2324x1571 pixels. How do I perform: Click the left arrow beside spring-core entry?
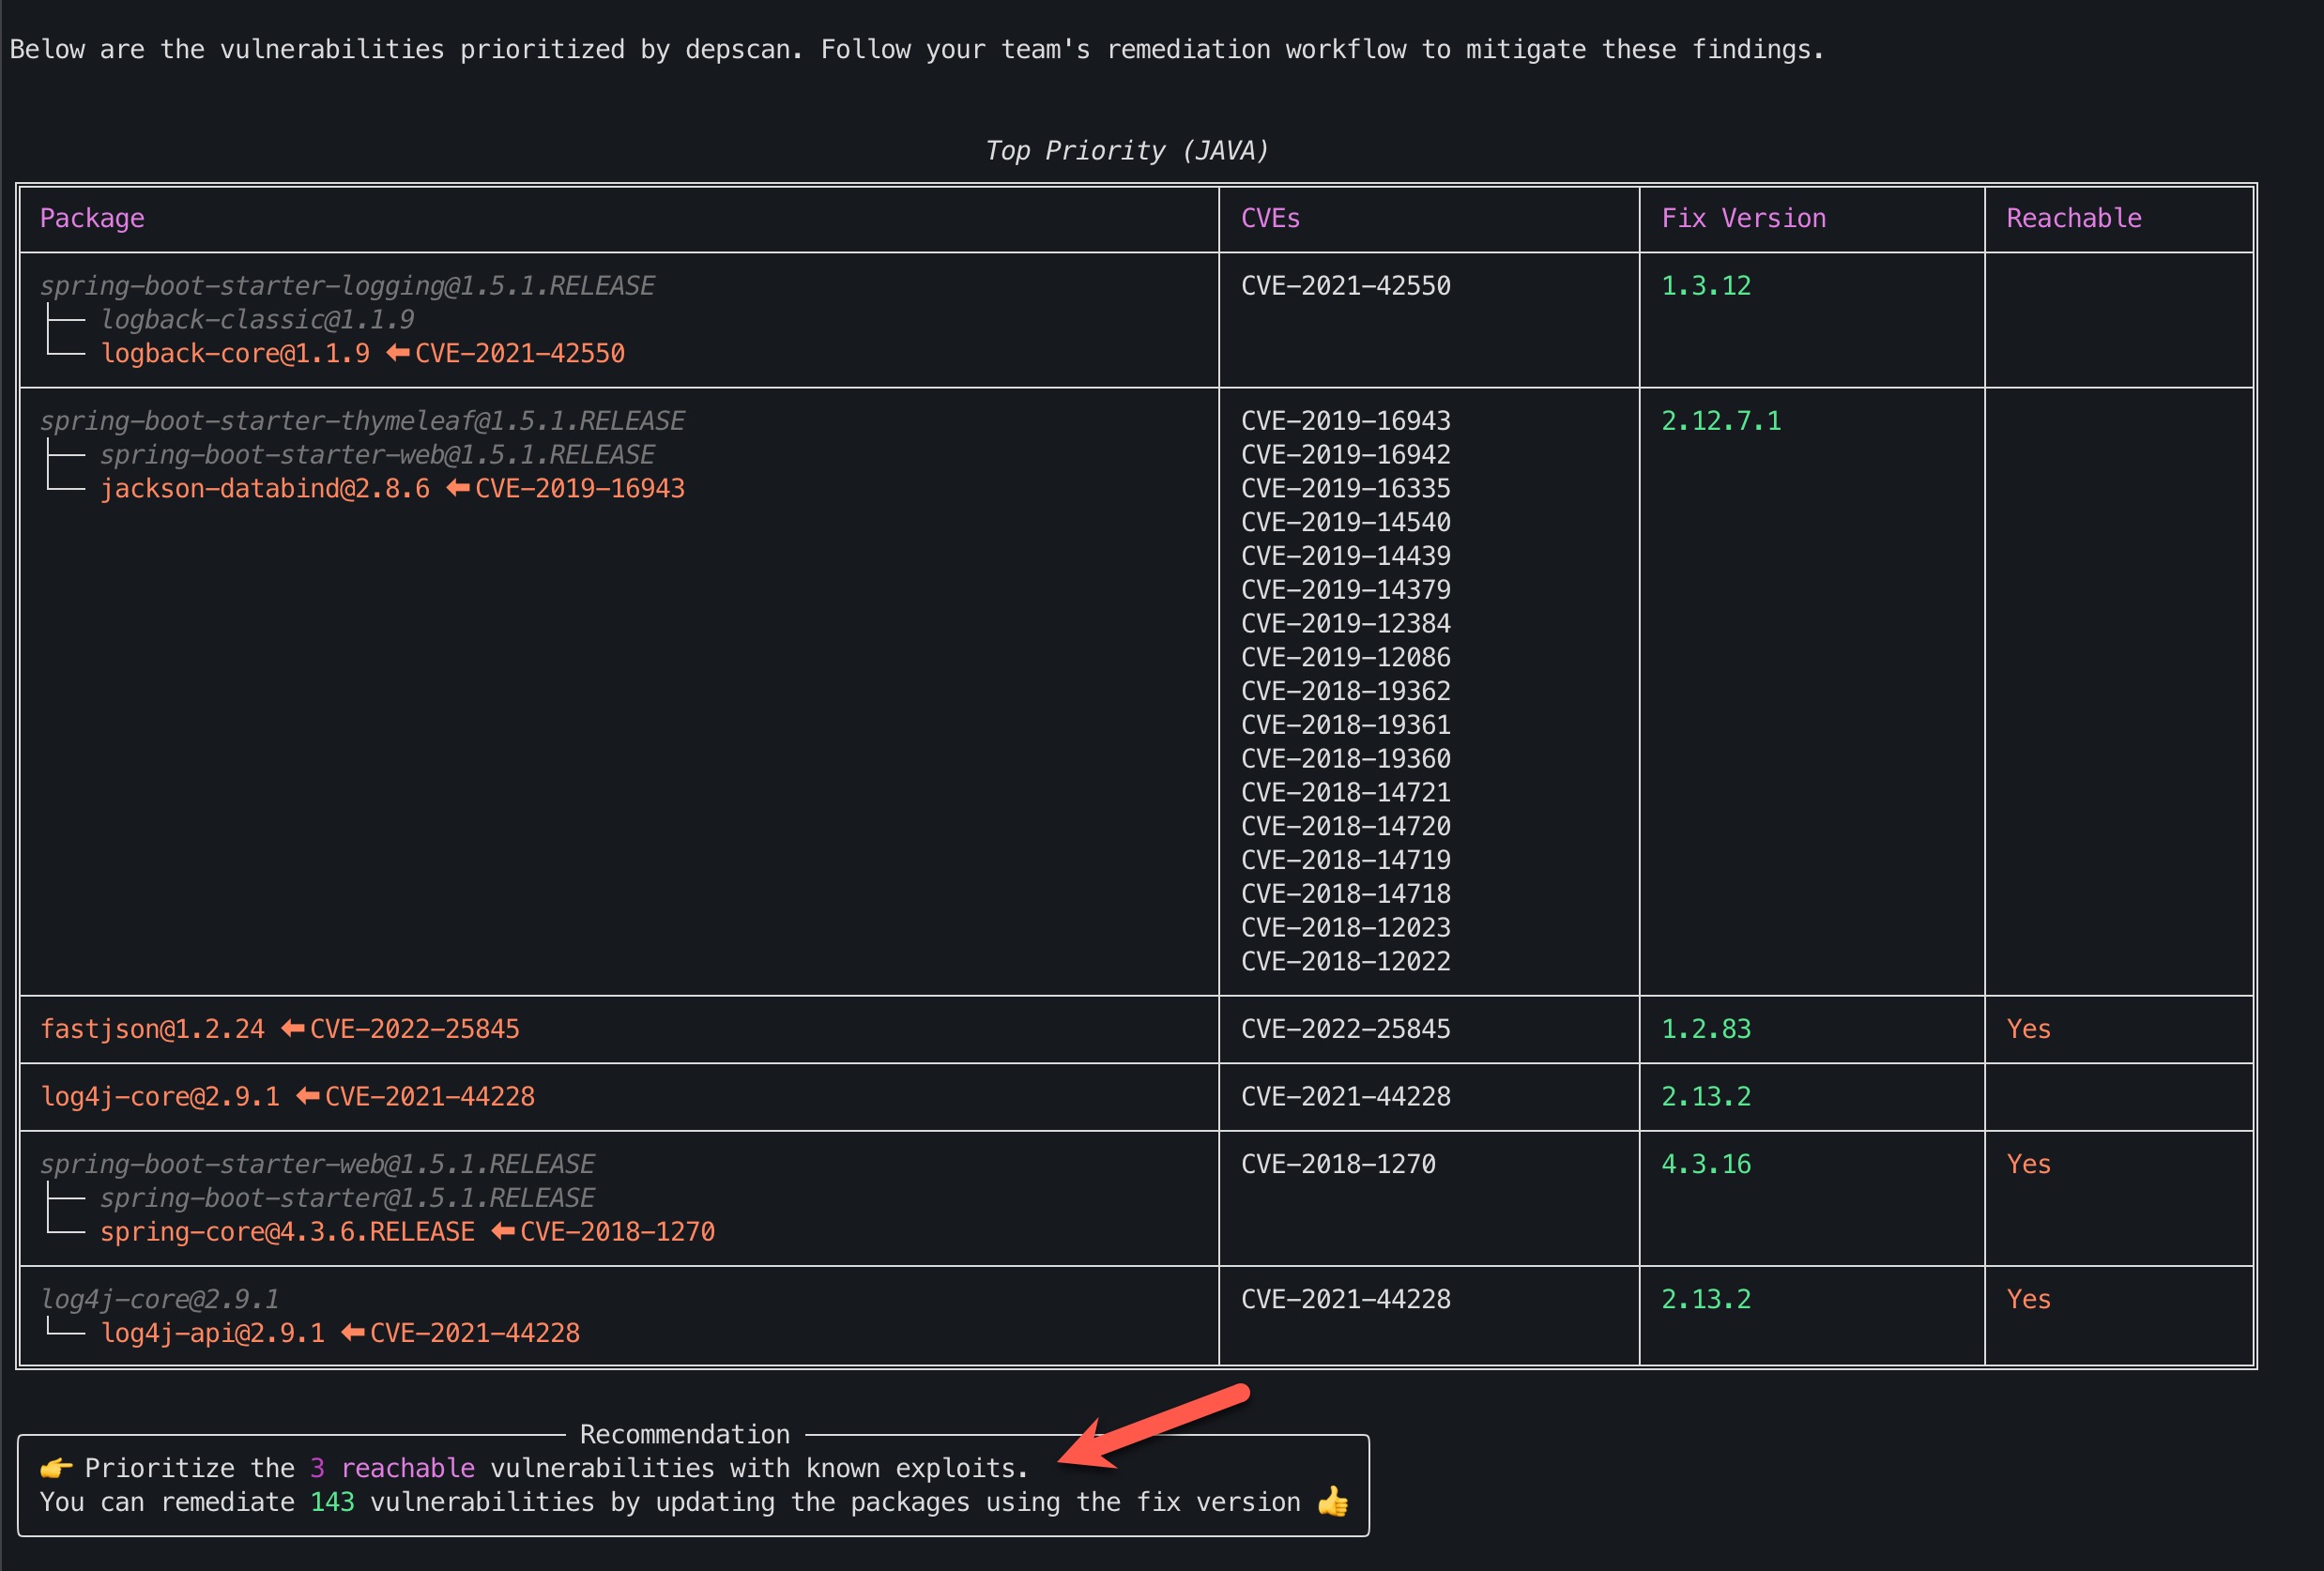coord(502,1231)
